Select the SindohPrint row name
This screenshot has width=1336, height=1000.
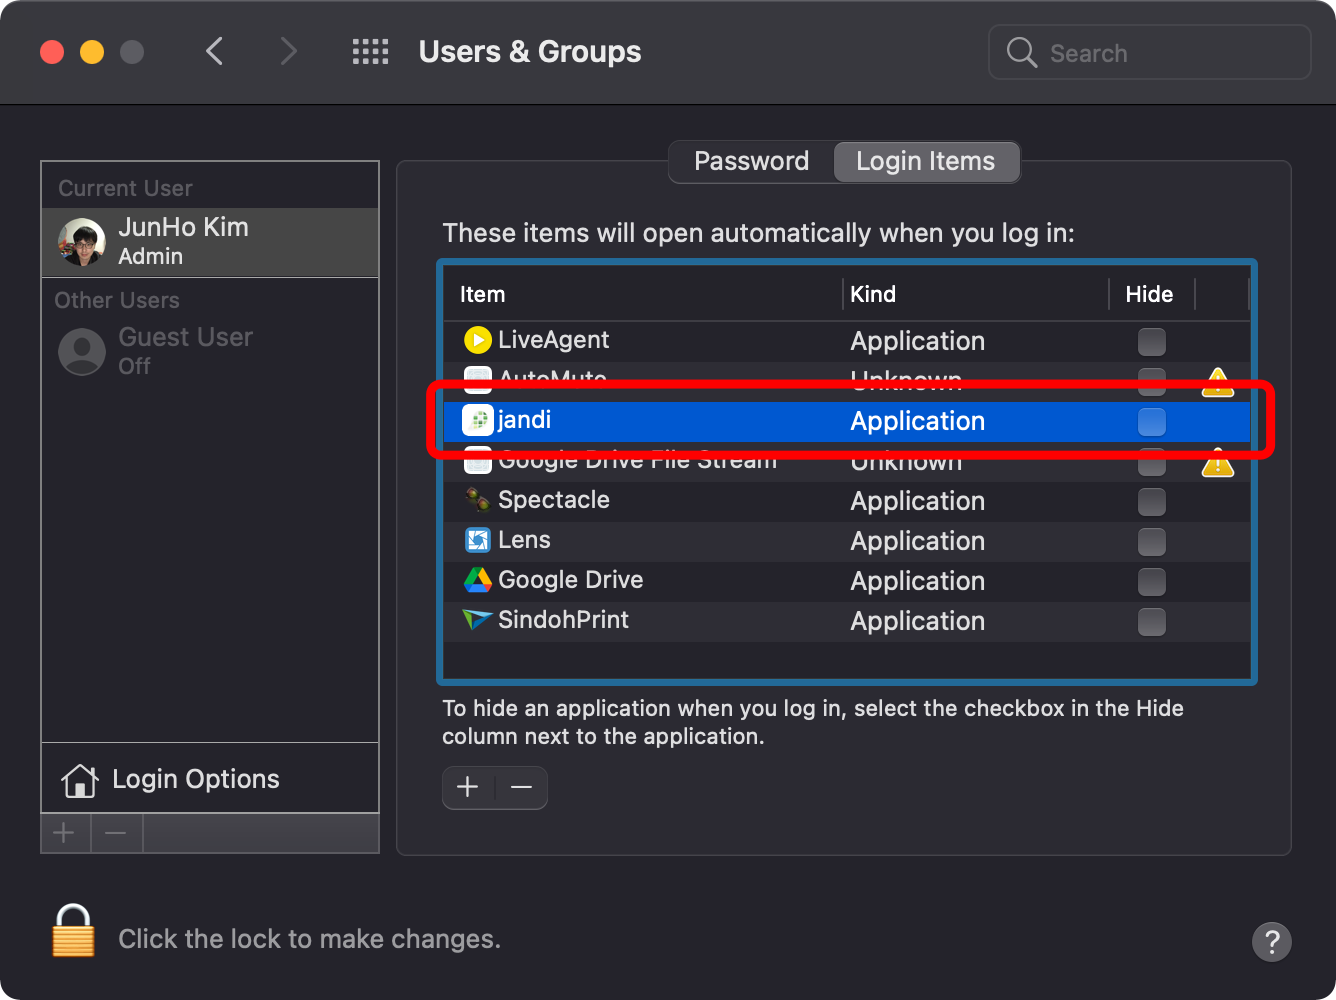[x=563, y=620]
